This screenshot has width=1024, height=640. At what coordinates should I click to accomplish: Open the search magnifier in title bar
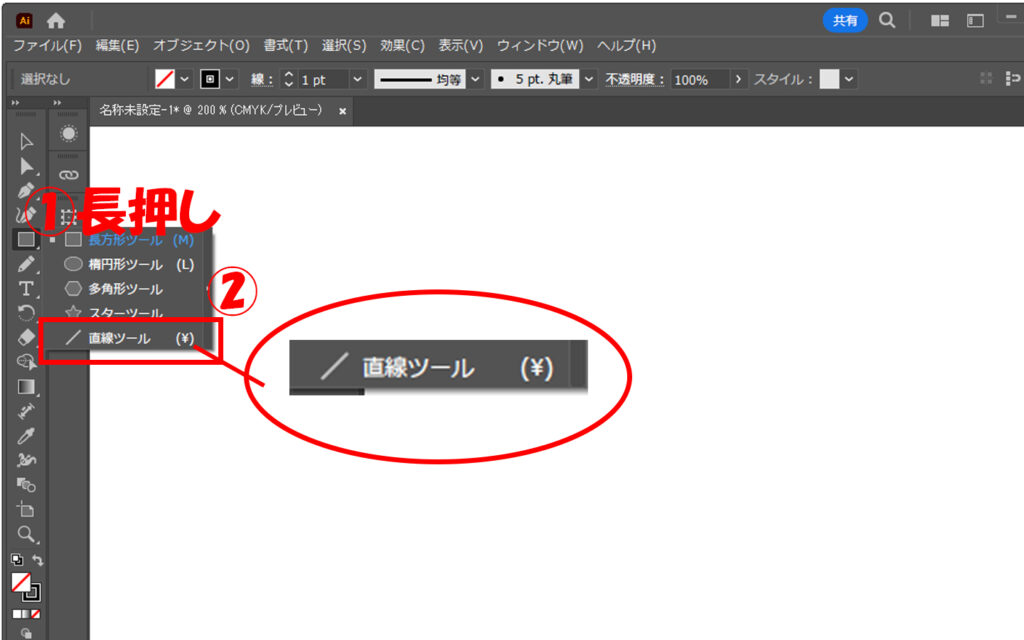(887, 20)
